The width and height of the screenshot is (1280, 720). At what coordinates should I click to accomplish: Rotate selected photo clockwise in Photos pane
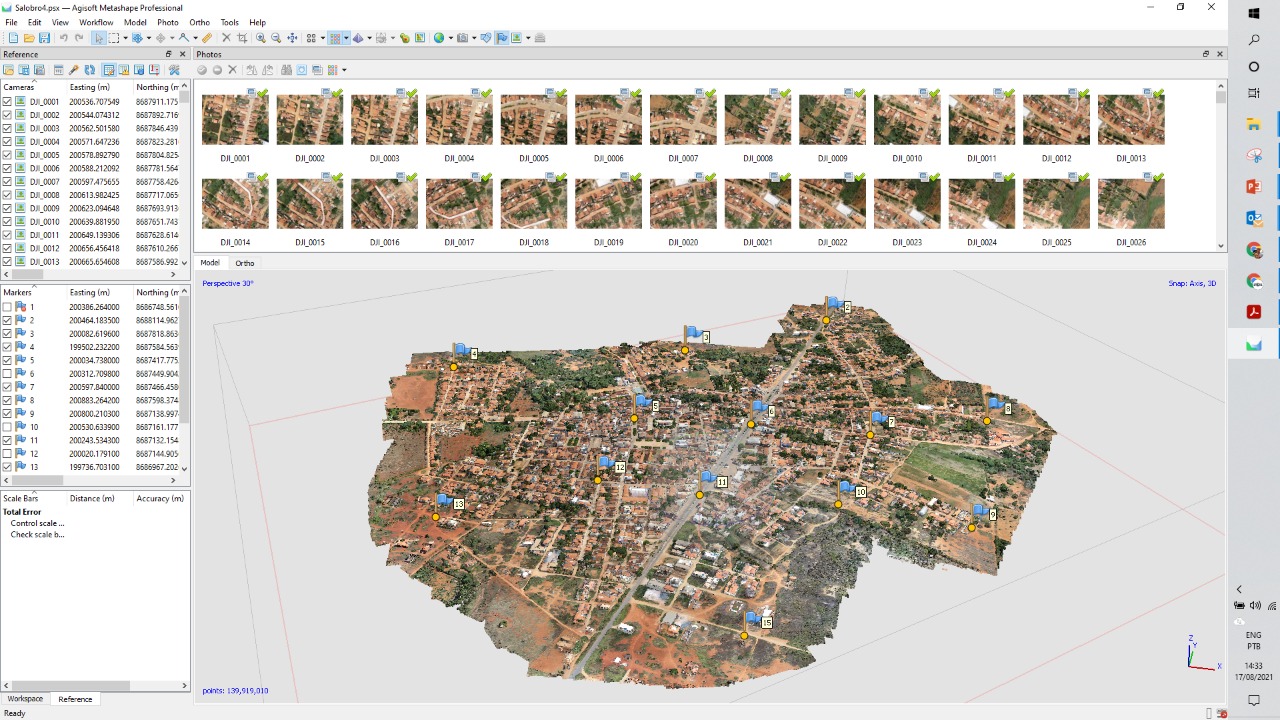point(270,70)
